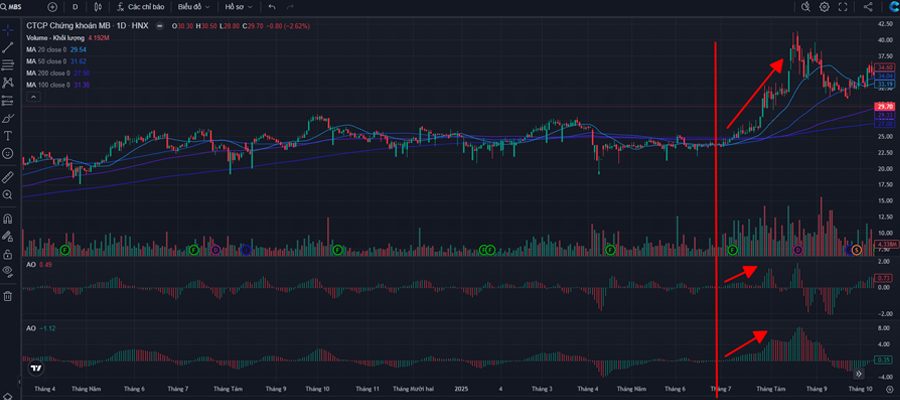Image resolution: width=900 pixels, height=400 pixels.
Task: Click the 0.35 AO scale value label
Action: coord(885,360)
